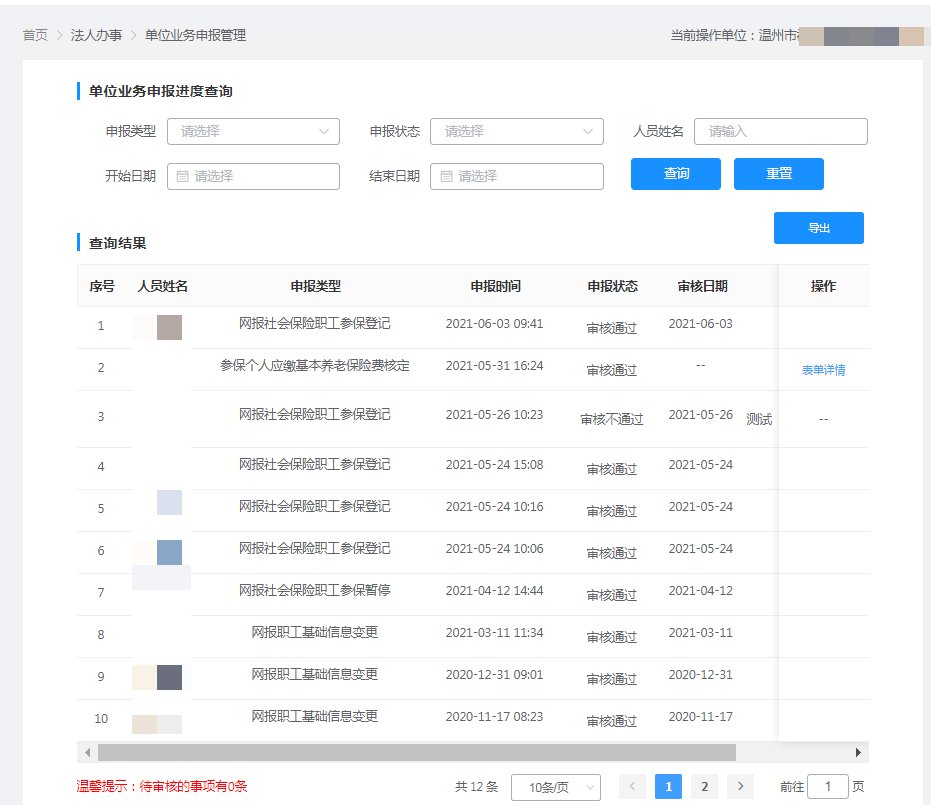The image size is (931, 805).
Task: Expand the 10条/页 page size selector
Action: coord(555,787)
